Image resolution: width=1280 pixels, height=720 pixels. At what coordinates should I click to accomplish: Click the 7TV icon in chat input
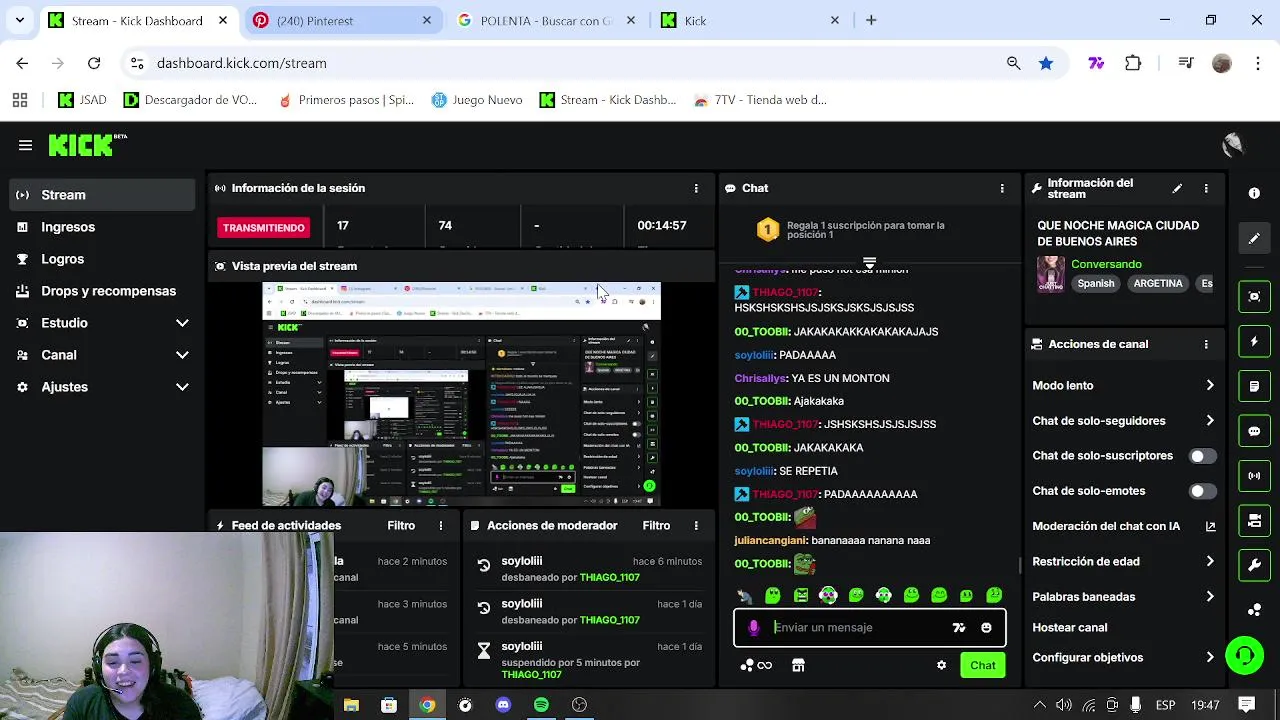click(959, 628)
